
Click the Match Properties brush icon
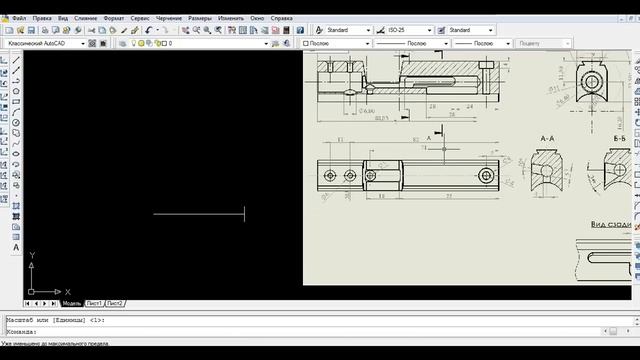[124, 30]
